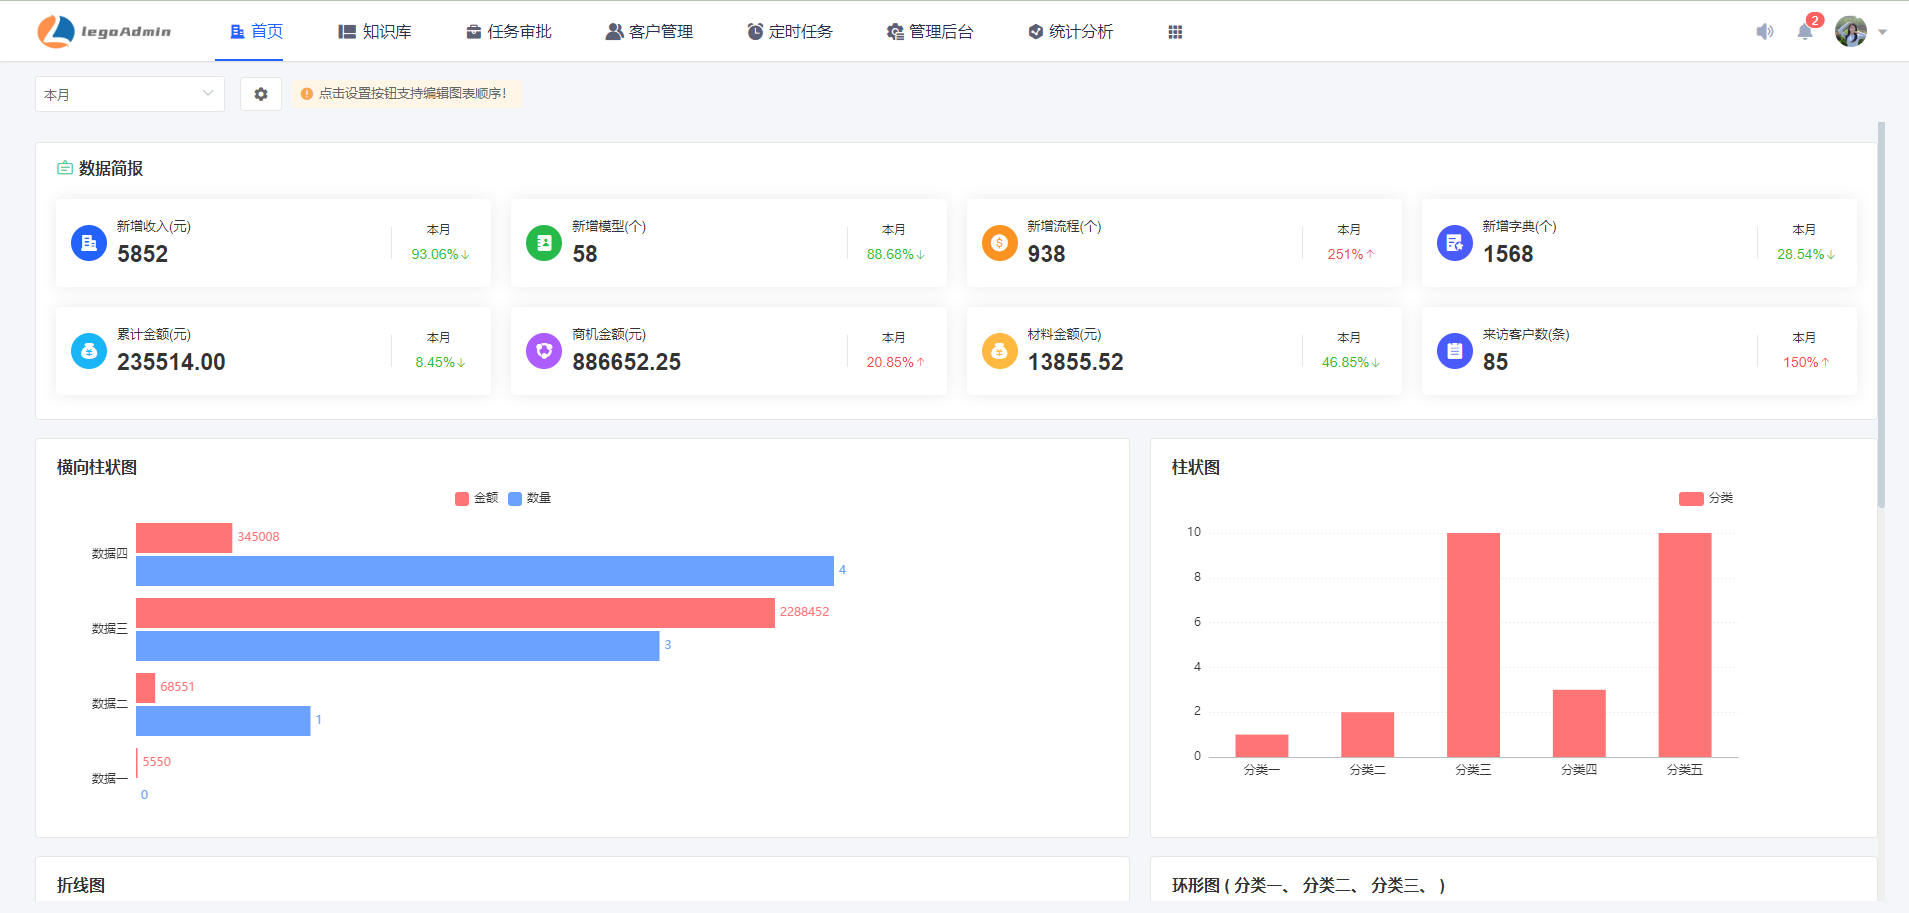
Task: Click the 新增流程 orange icon
Action: (999, 243)
